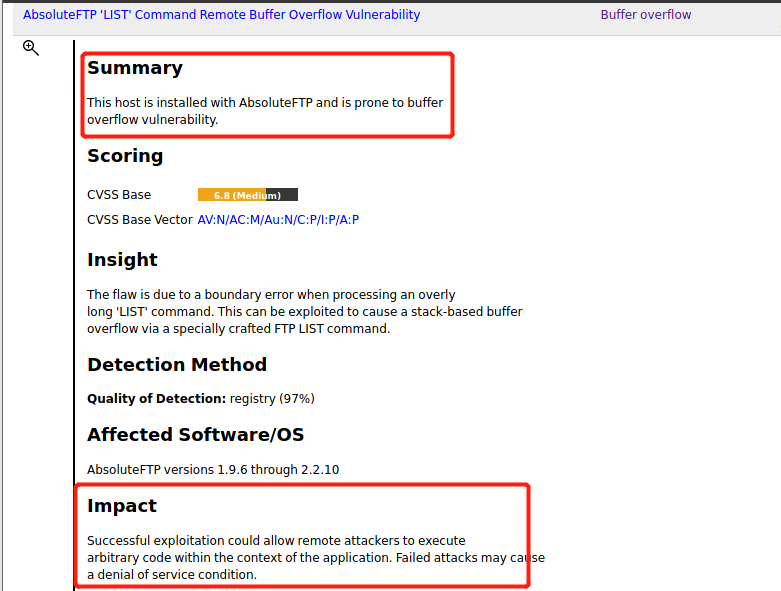
Task: Click 'Successful exploitation could allow remote attackers' text
Action: (276, 541)
